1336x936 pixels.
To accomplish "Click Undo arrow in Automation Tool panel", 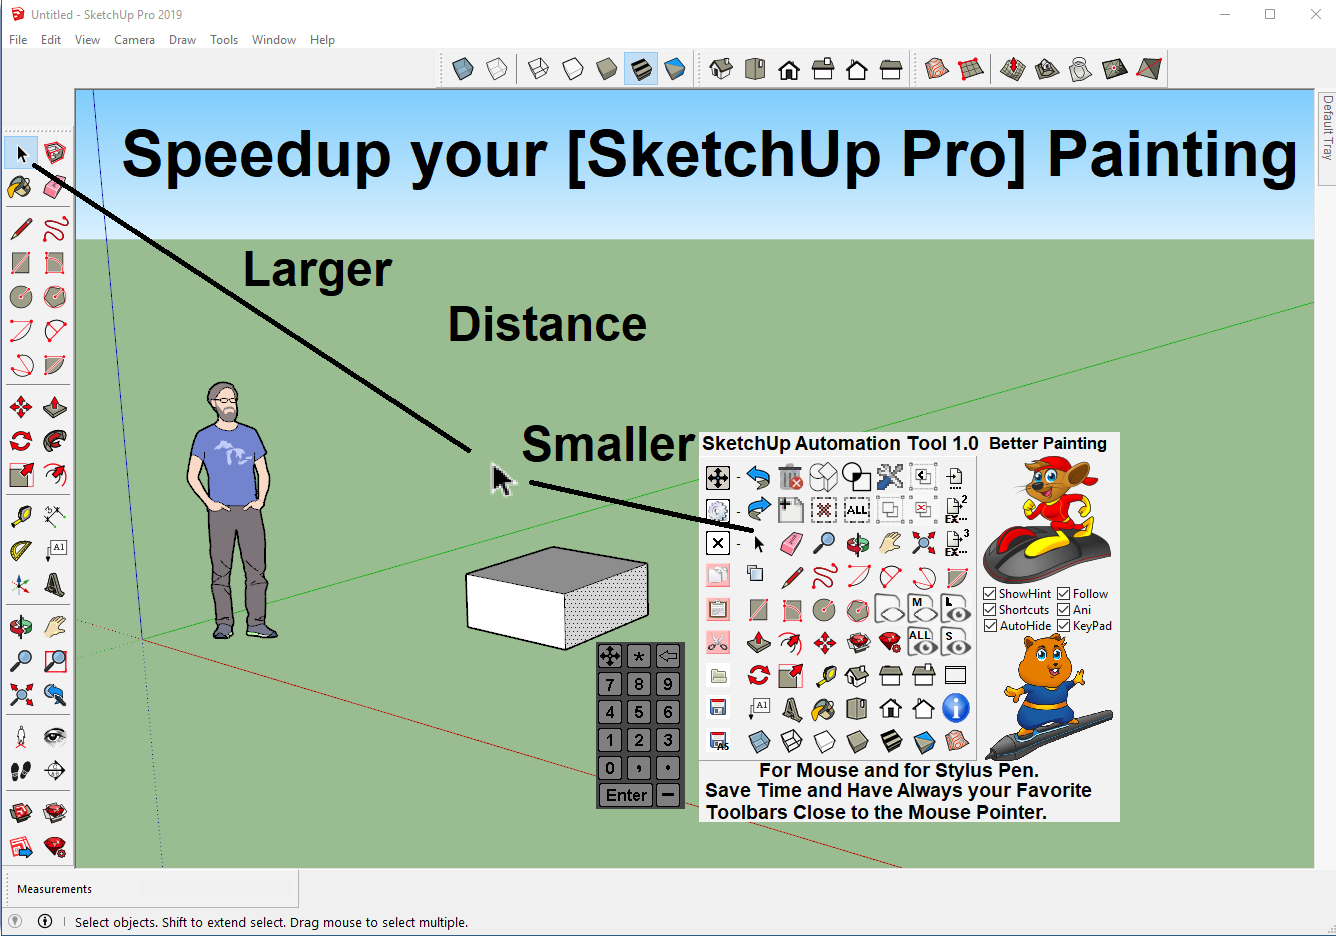I will tap(758, 477).
